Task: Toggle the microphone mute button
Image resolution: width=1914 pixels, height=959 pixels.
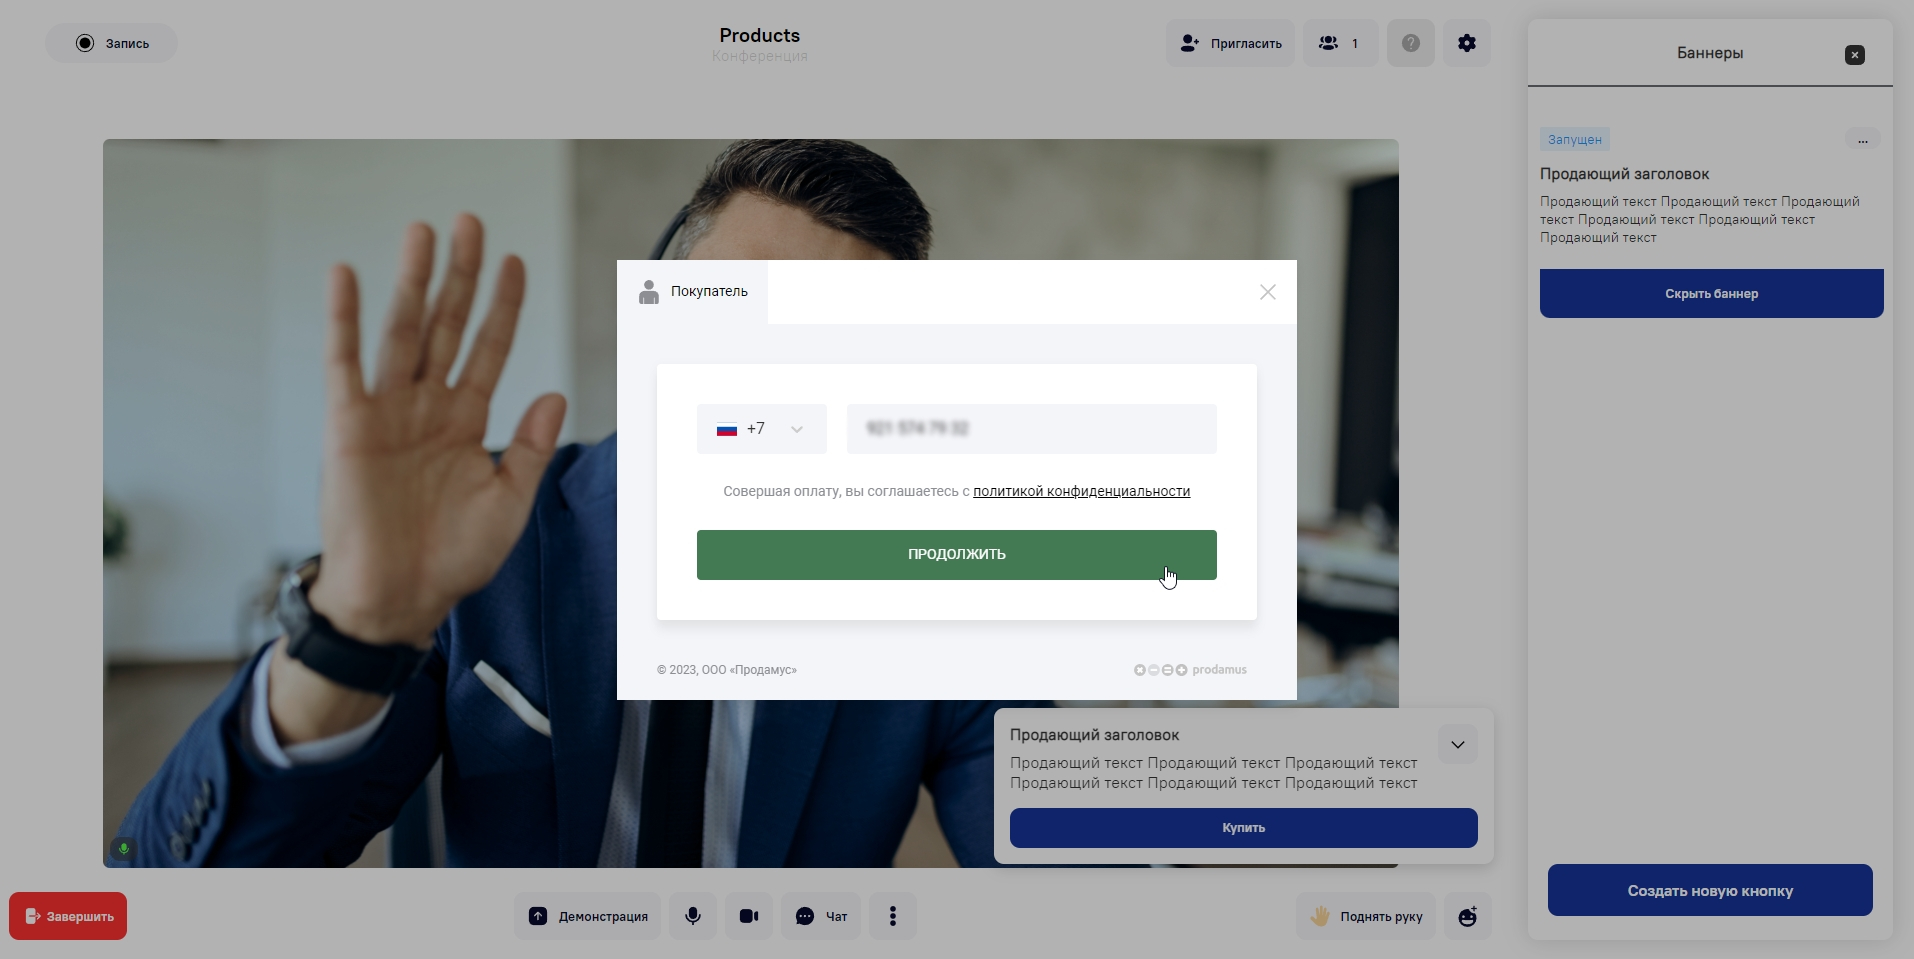Action: (x=693, y=916)
